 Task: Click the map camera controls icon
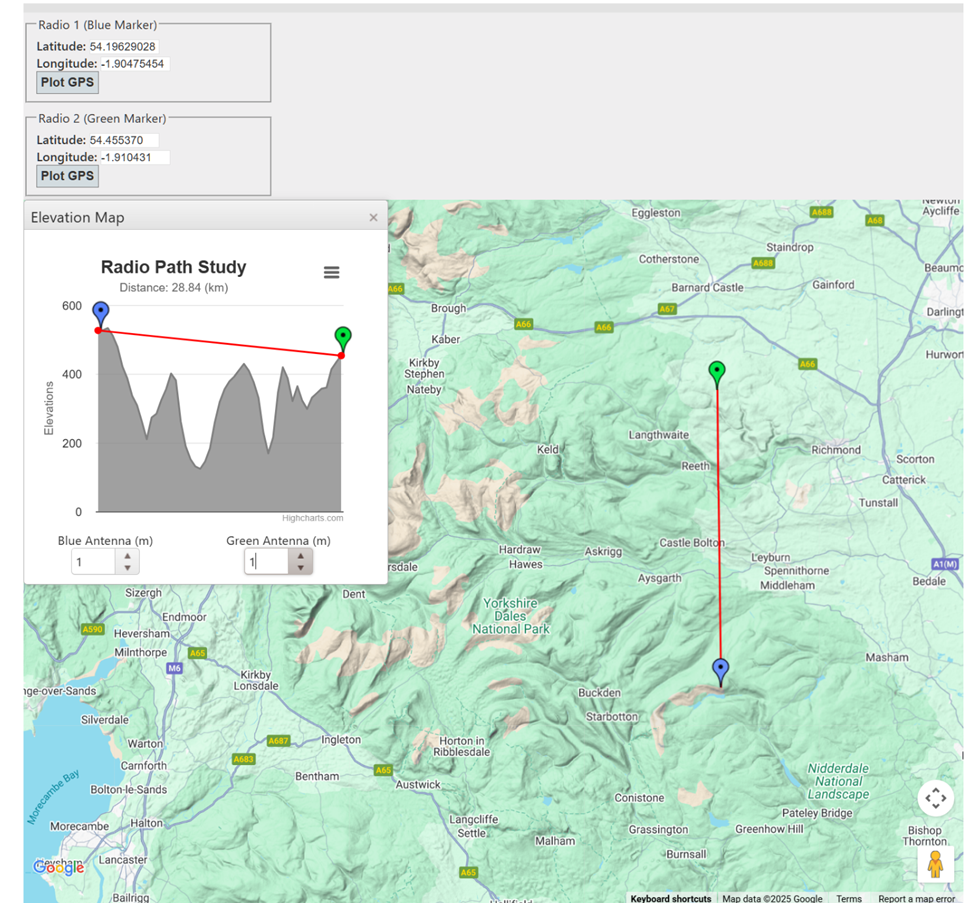[935, 798]
